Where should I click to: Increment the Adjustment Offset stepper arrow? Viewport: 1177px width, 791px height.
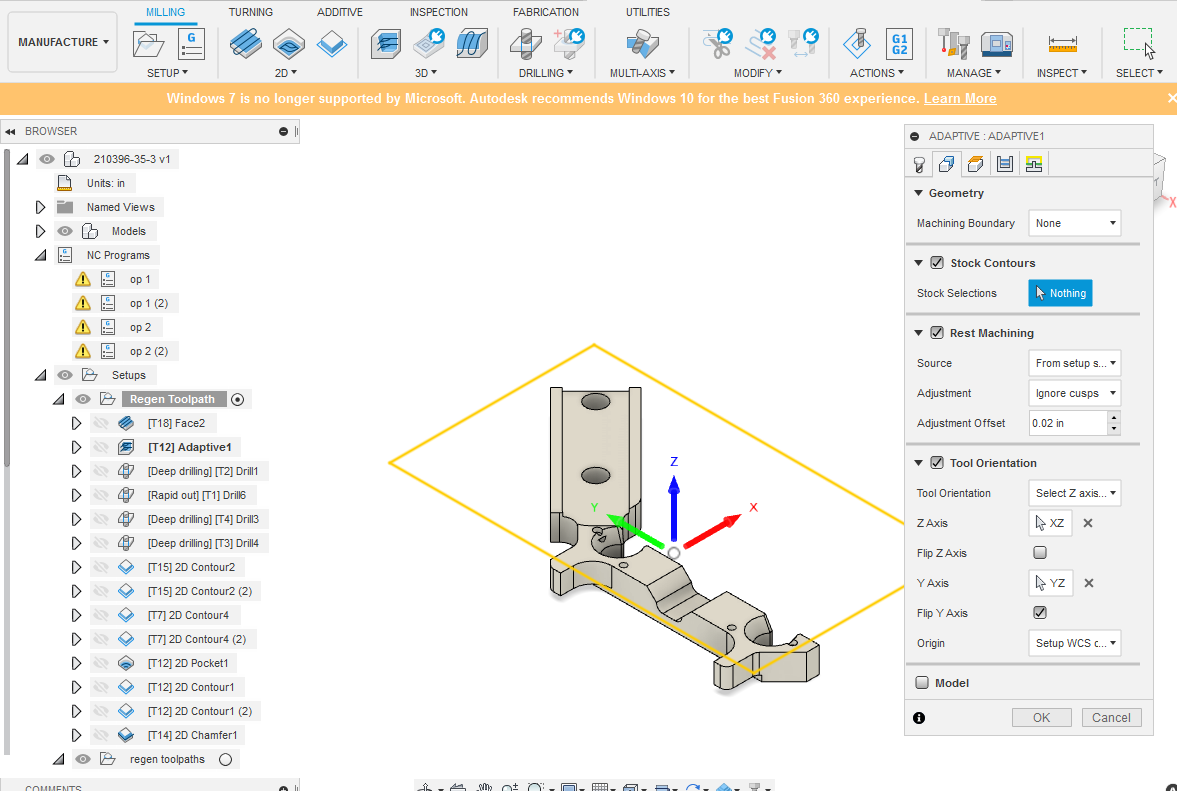pyautogui.click(x=1115, y=417)
